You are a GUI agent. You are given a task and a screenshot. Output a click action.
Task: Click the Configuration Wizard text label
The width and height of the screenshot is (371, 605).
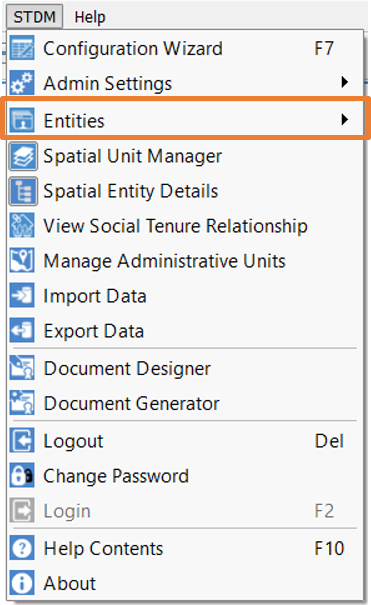[133, 49]
